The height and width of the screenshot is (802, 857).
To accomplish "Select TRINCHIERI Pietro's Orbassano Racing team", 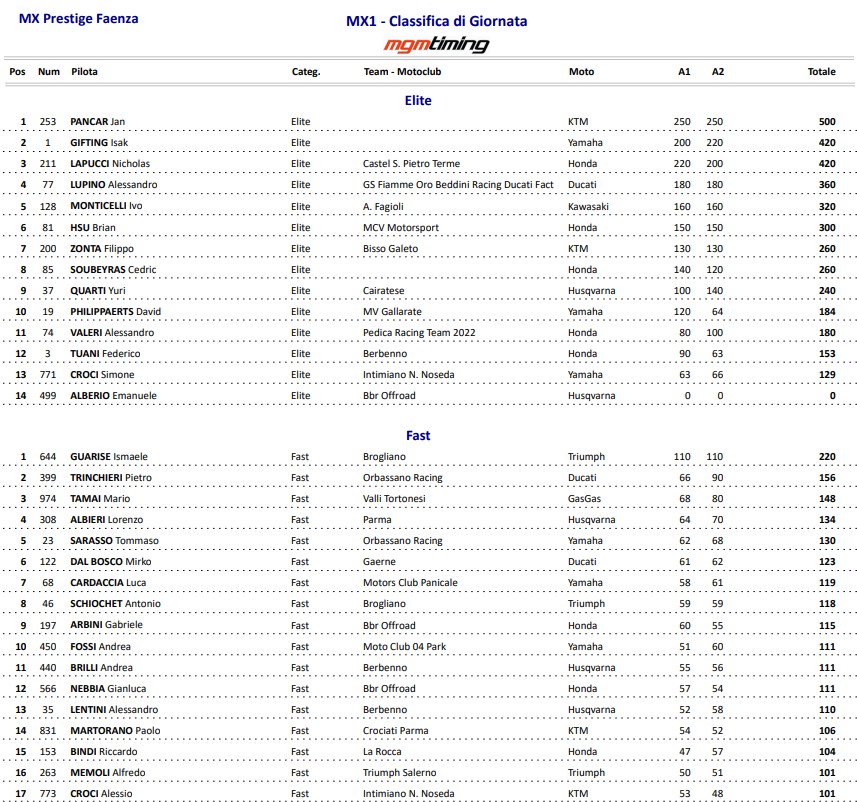I will tap(403, 478).
